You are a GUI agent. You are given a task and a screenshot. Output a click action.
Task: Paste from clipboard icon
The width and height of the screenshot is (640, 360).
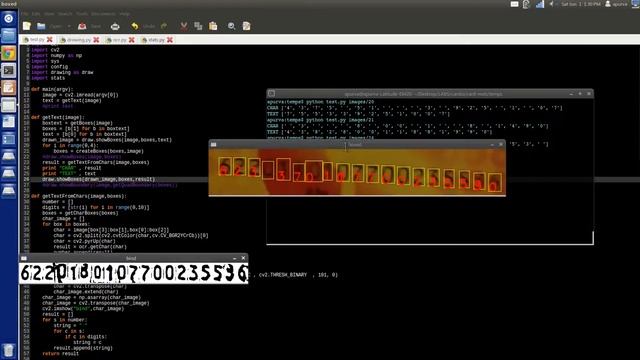(213, 26)
